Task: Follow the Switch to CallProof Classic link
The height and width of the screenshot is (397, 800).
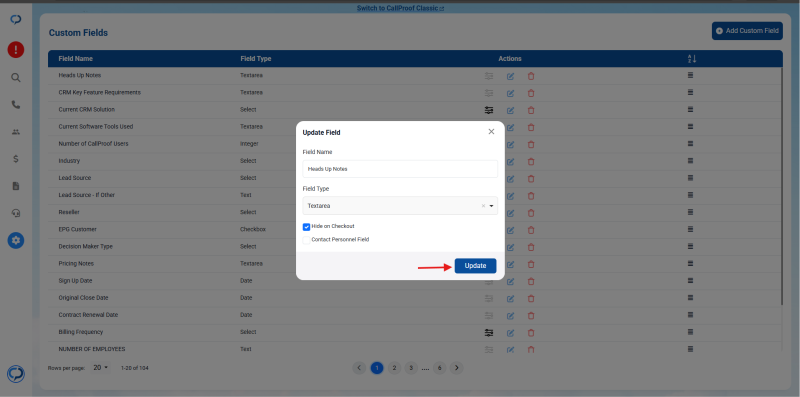Action: (400, 8)
